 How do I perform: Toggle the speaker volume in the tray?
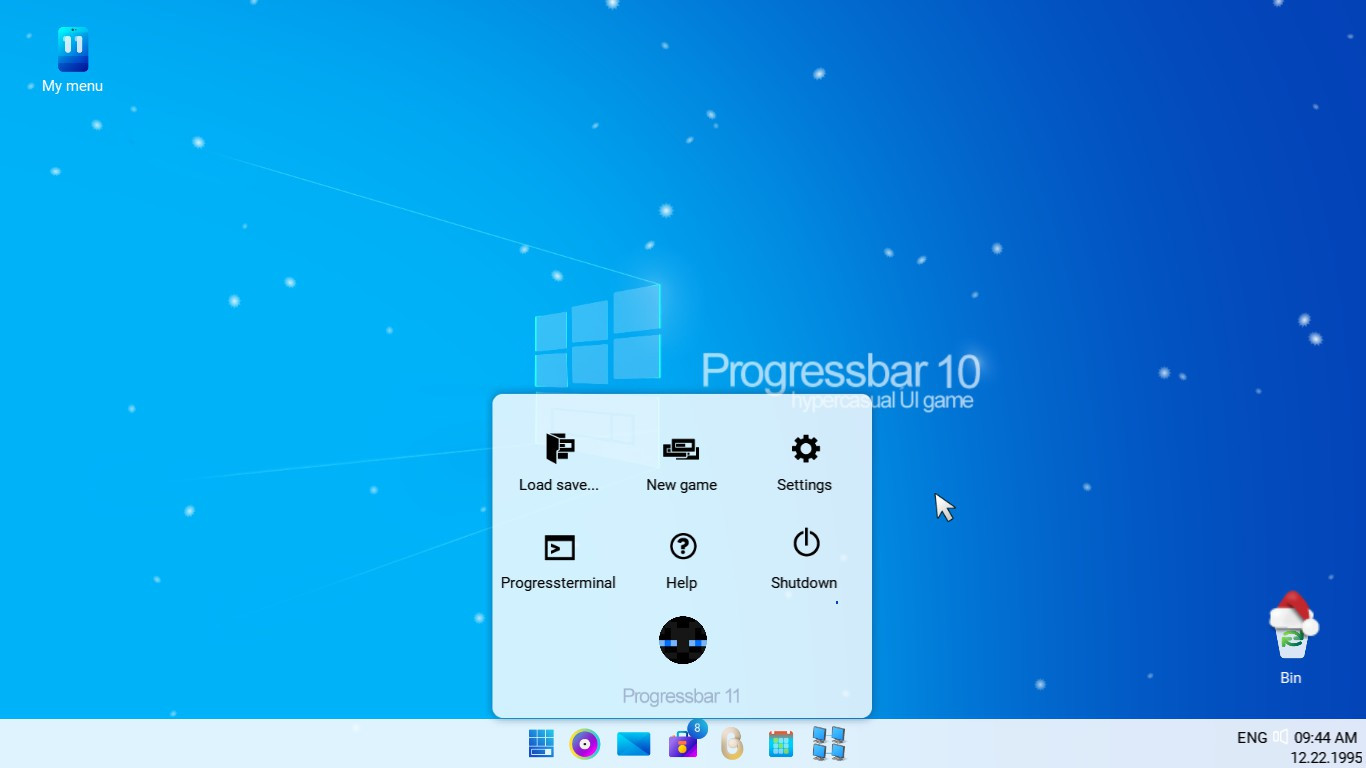(x=1281, y=737)
